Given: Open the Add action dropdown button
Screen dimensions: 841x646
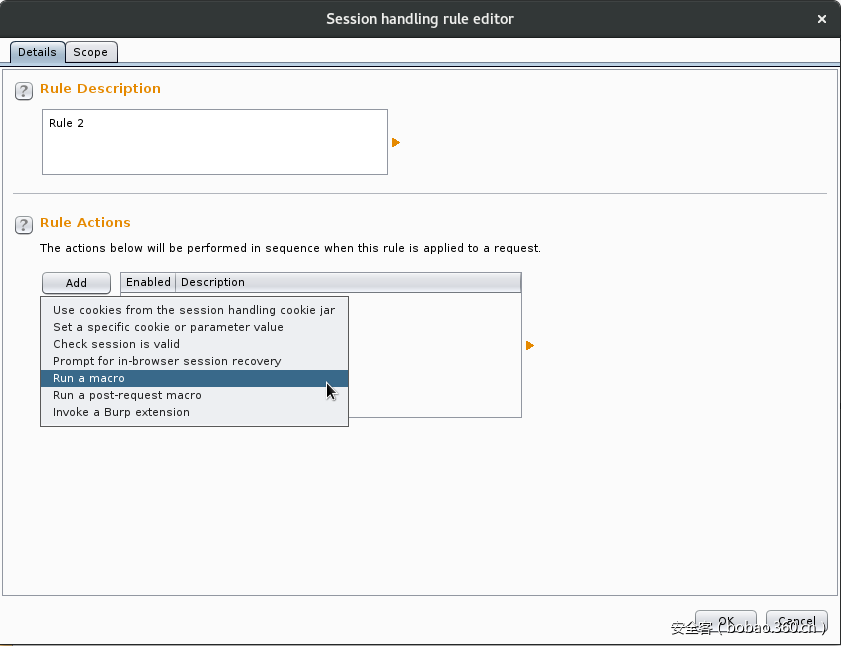Looking at the screenshot, I should coord(76,283).
